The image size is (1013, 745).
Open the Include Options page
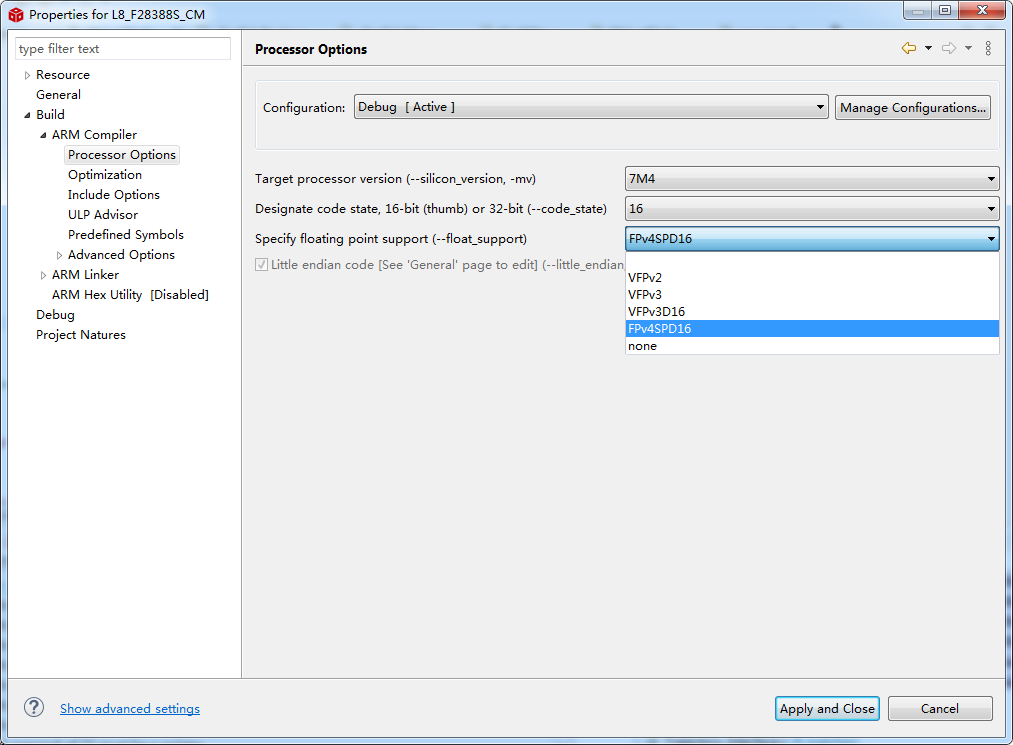(x=114, y=195)
